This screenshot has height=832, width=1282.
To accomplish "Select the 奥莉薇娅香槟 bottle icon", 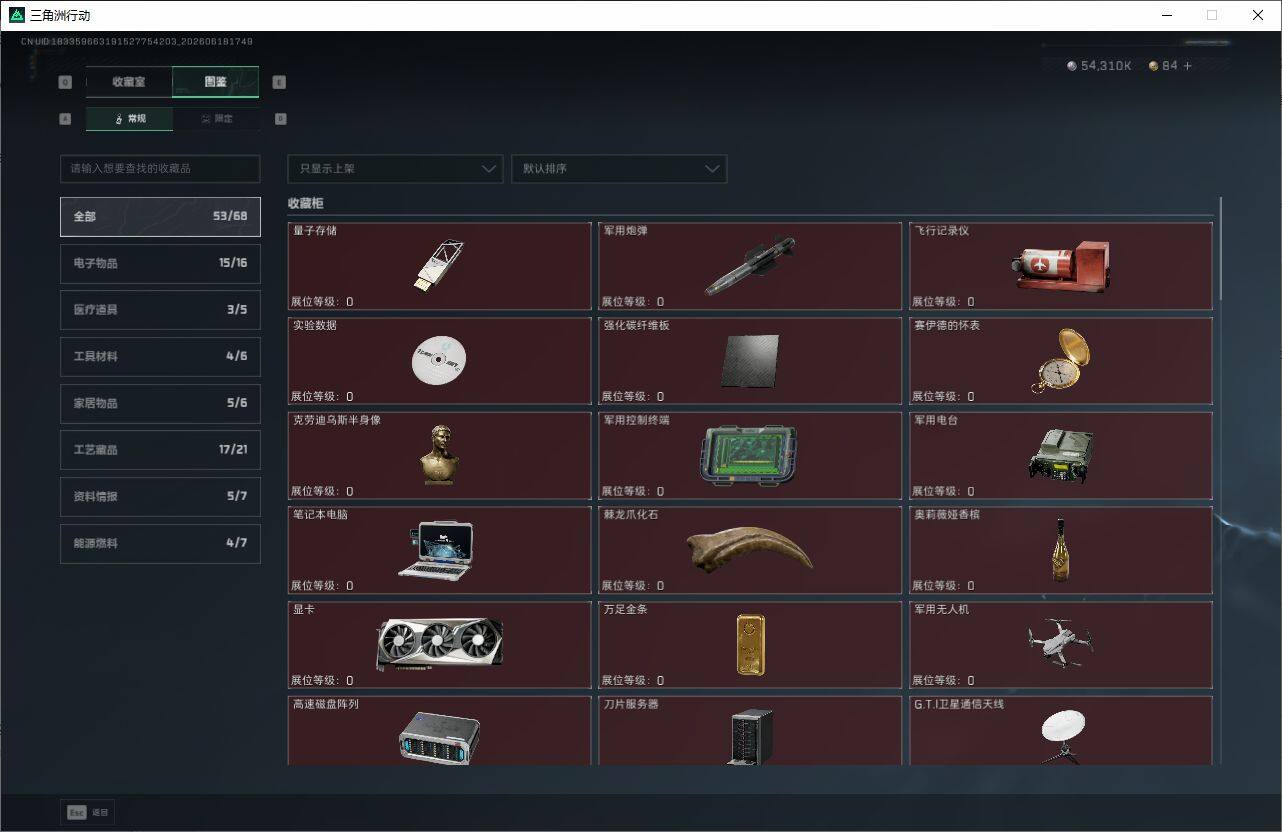I will coord(1060,549).
